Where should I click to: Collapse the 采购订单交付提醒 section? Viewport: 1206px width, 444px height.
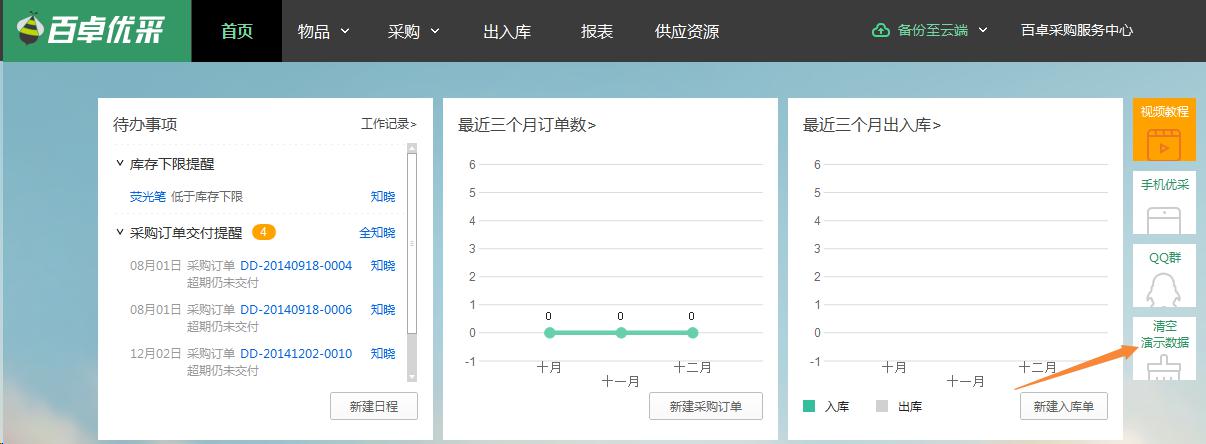pos(119,233)
